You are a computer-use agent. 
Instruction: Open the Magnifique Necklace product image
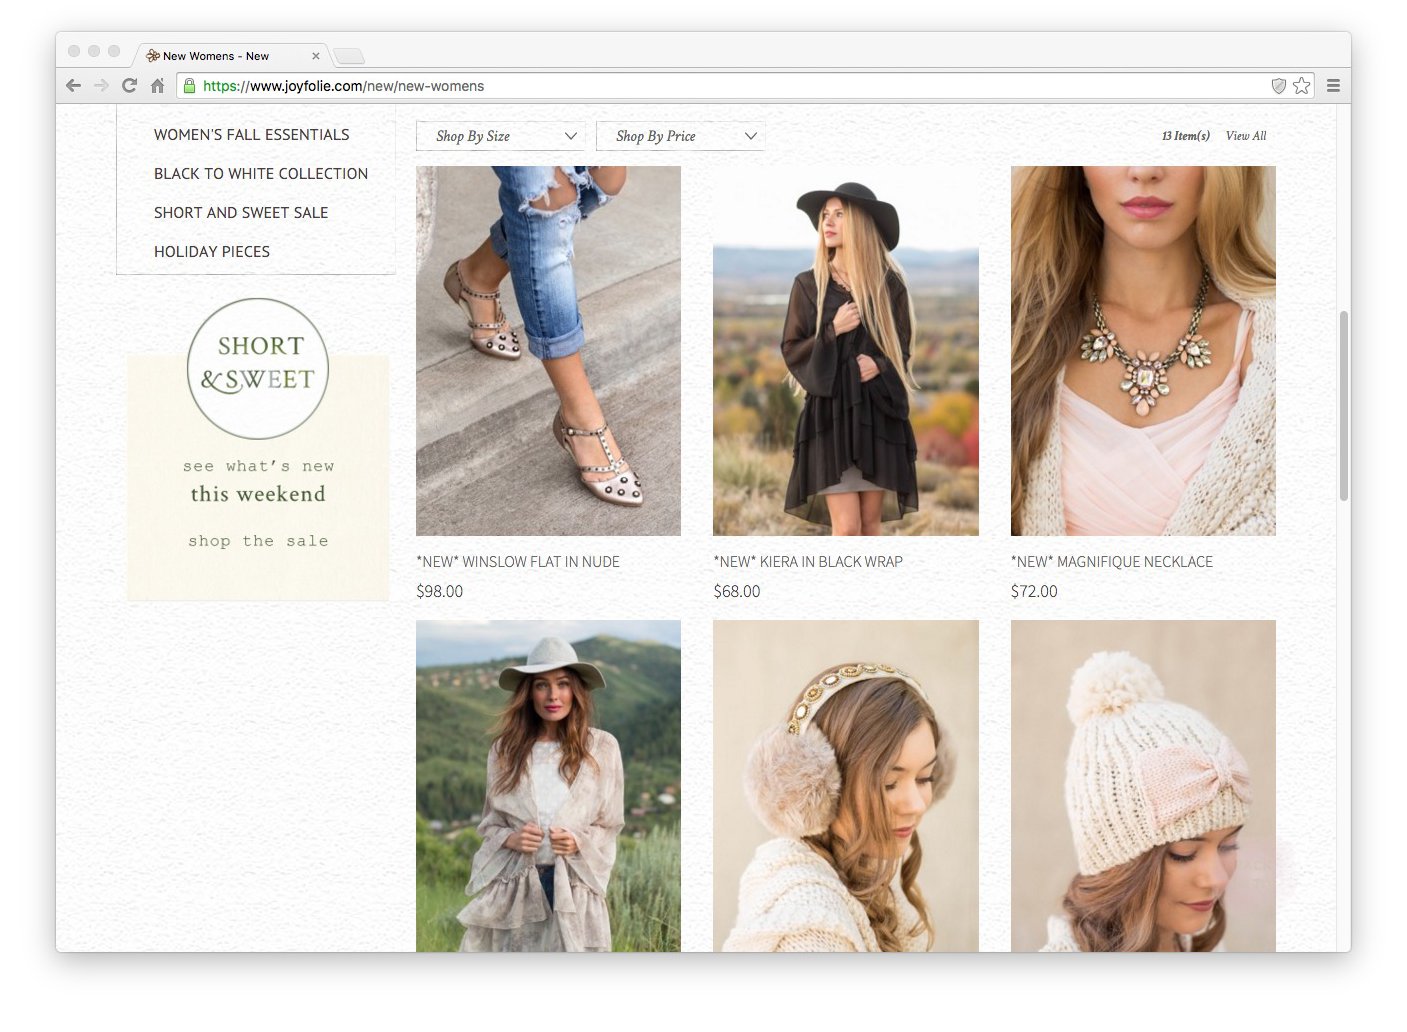1142,350
